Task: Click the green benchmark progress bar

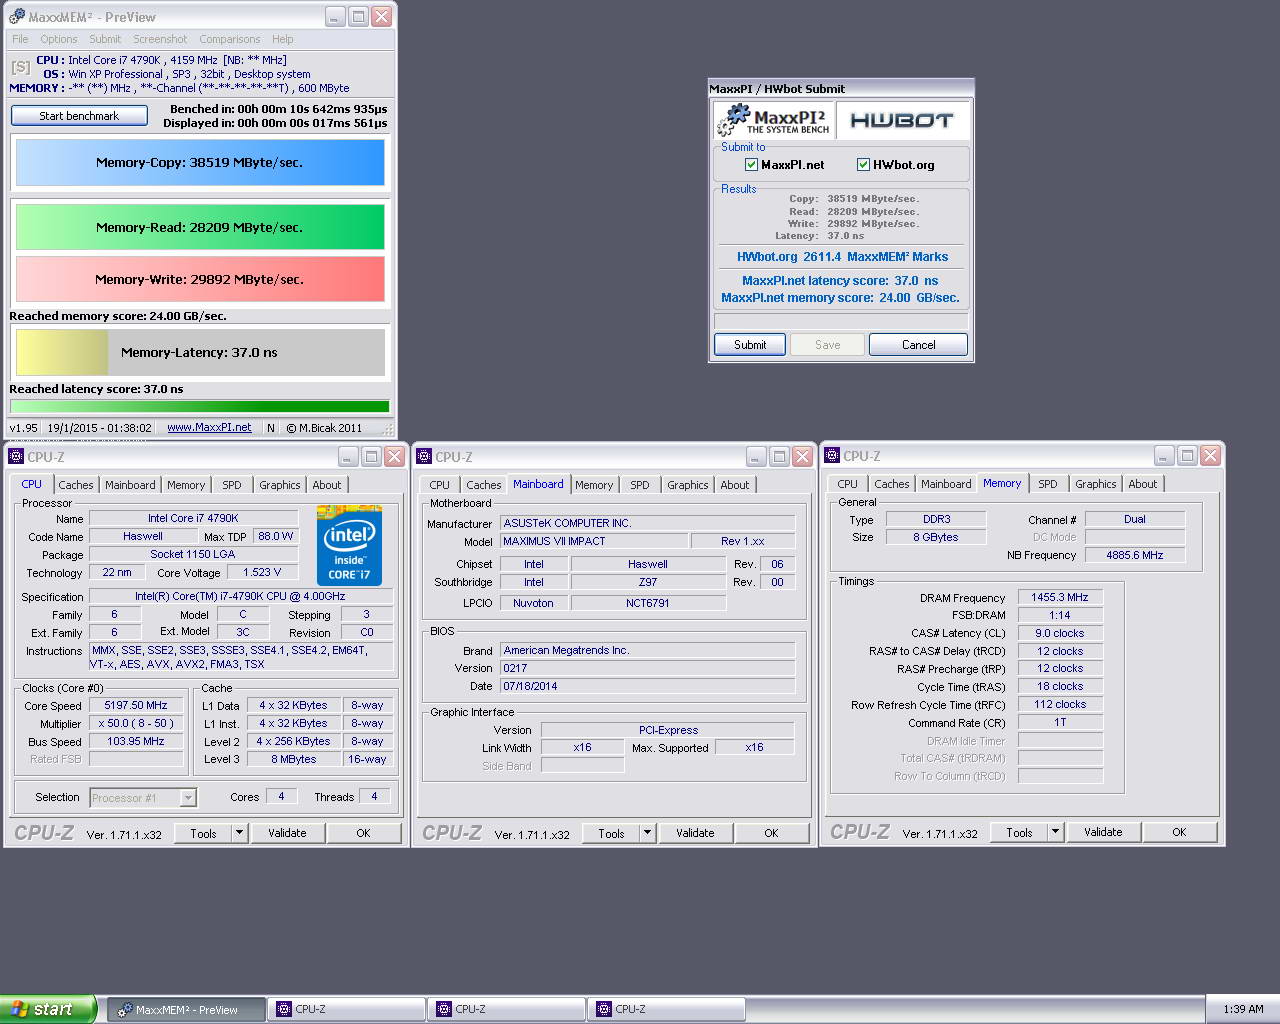Action: point(199,406)
